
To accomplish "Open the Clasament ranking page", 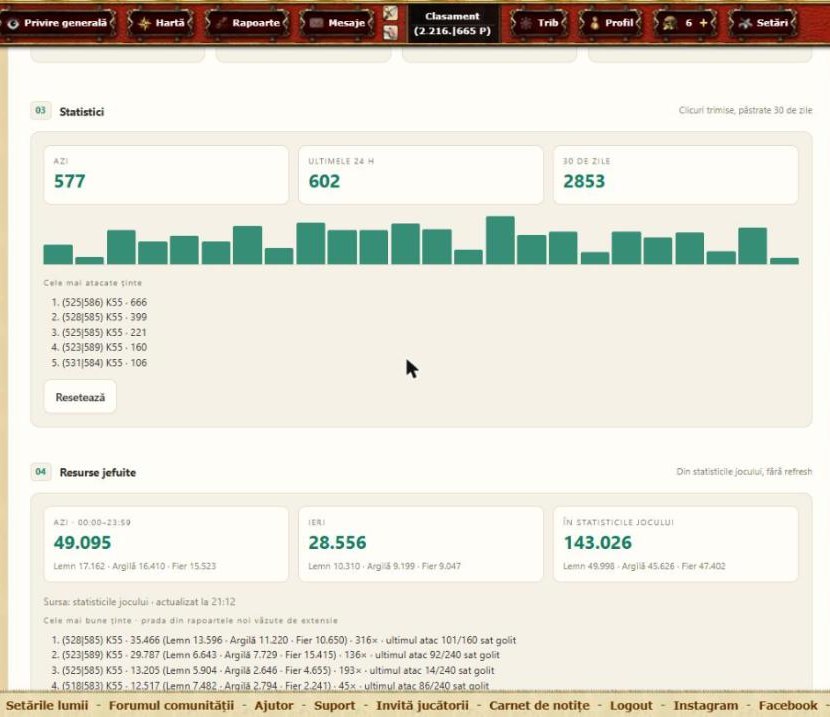I will (452, 24).
